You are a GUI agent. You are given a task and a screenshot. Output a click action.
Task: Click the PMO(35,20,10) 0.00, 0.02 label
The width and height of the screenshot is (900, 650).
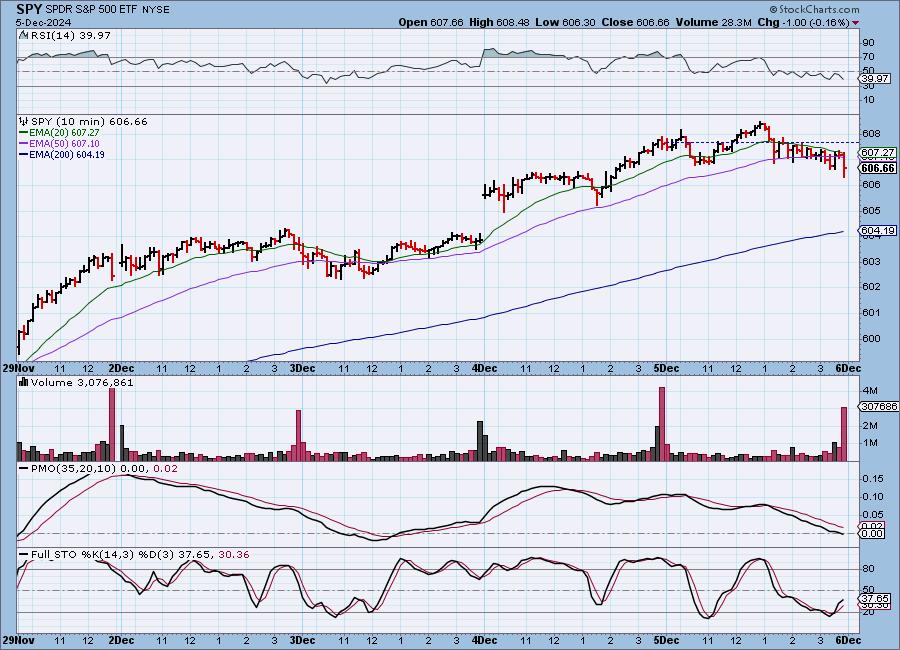coord(104,469)
